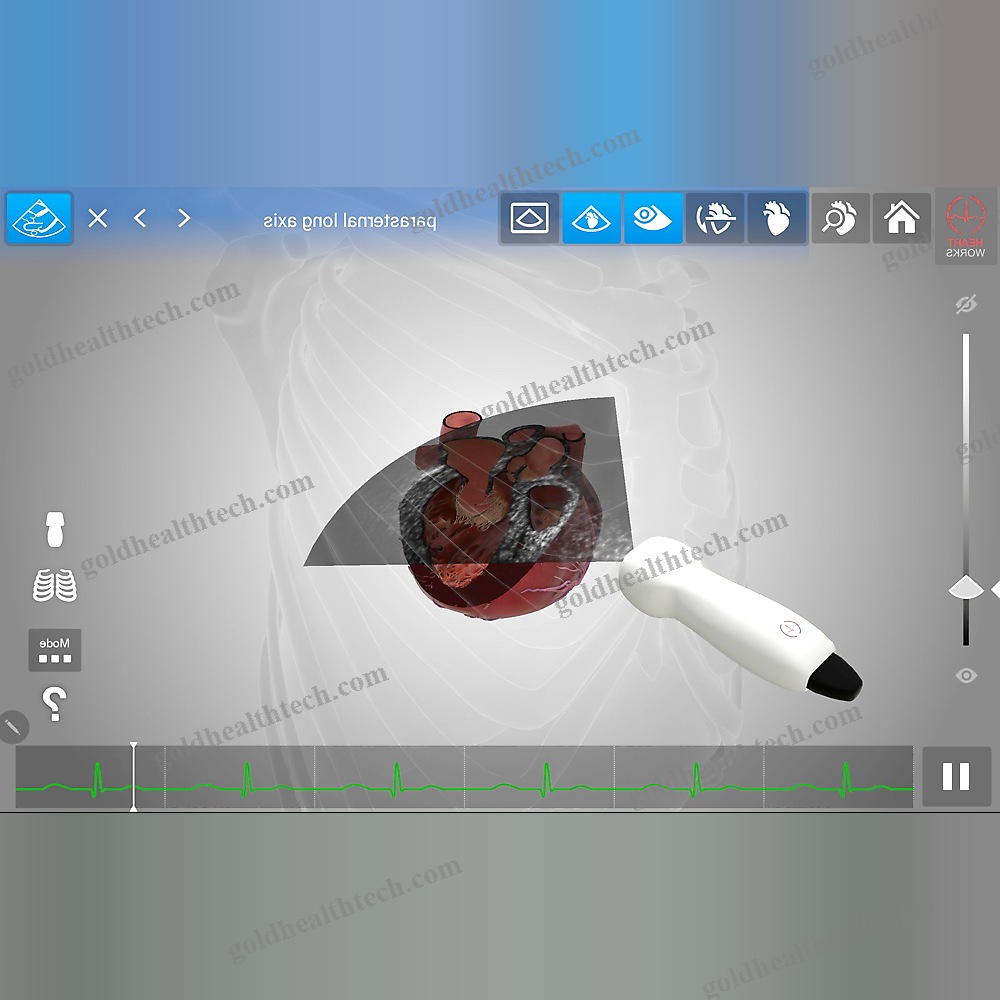
Task: Click the open eye icon below slider
Action: pyautogui.click(x=966, y=675)
